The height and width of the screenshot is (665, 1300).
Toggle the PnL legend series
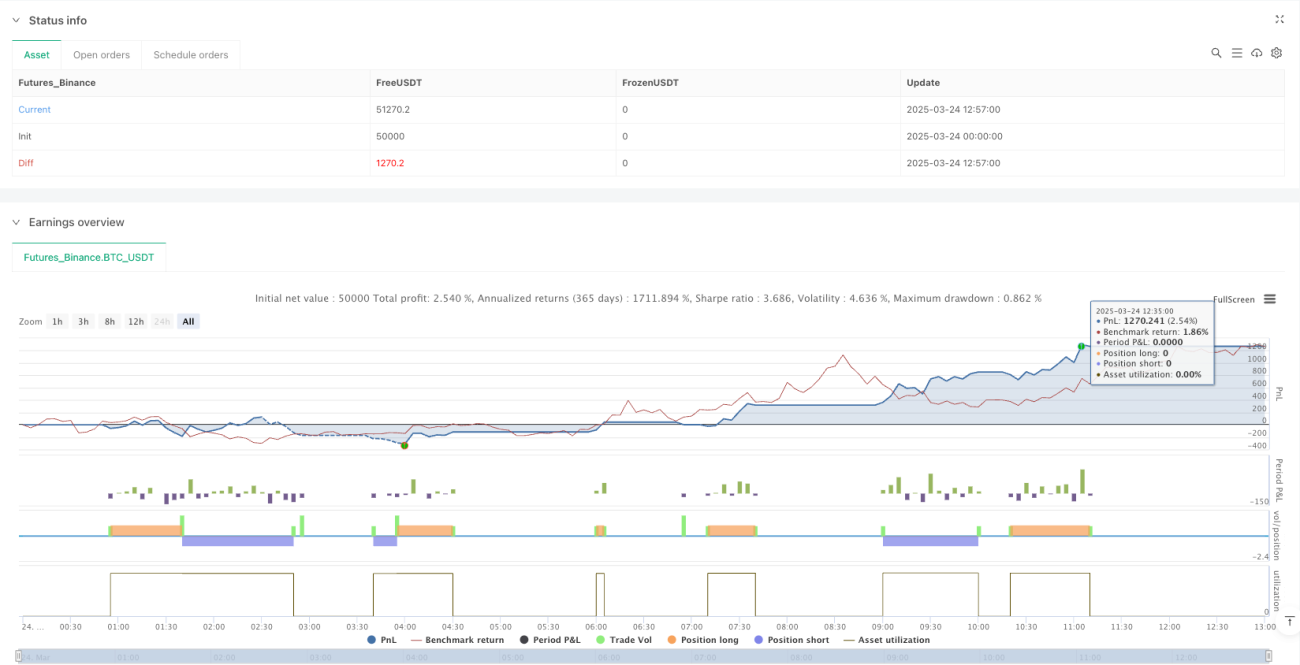(x=382, y=640)
